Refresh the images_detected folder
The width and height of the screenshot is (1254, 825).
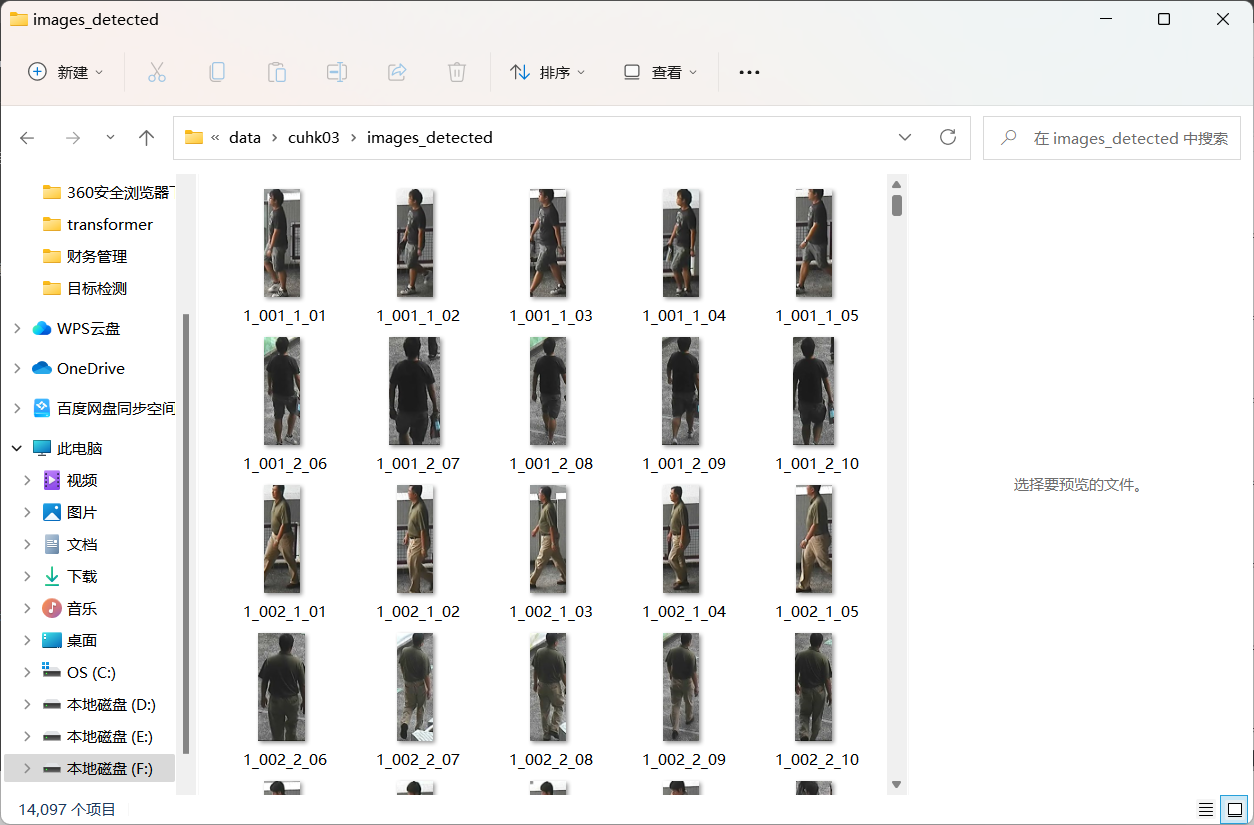(948, 137)
